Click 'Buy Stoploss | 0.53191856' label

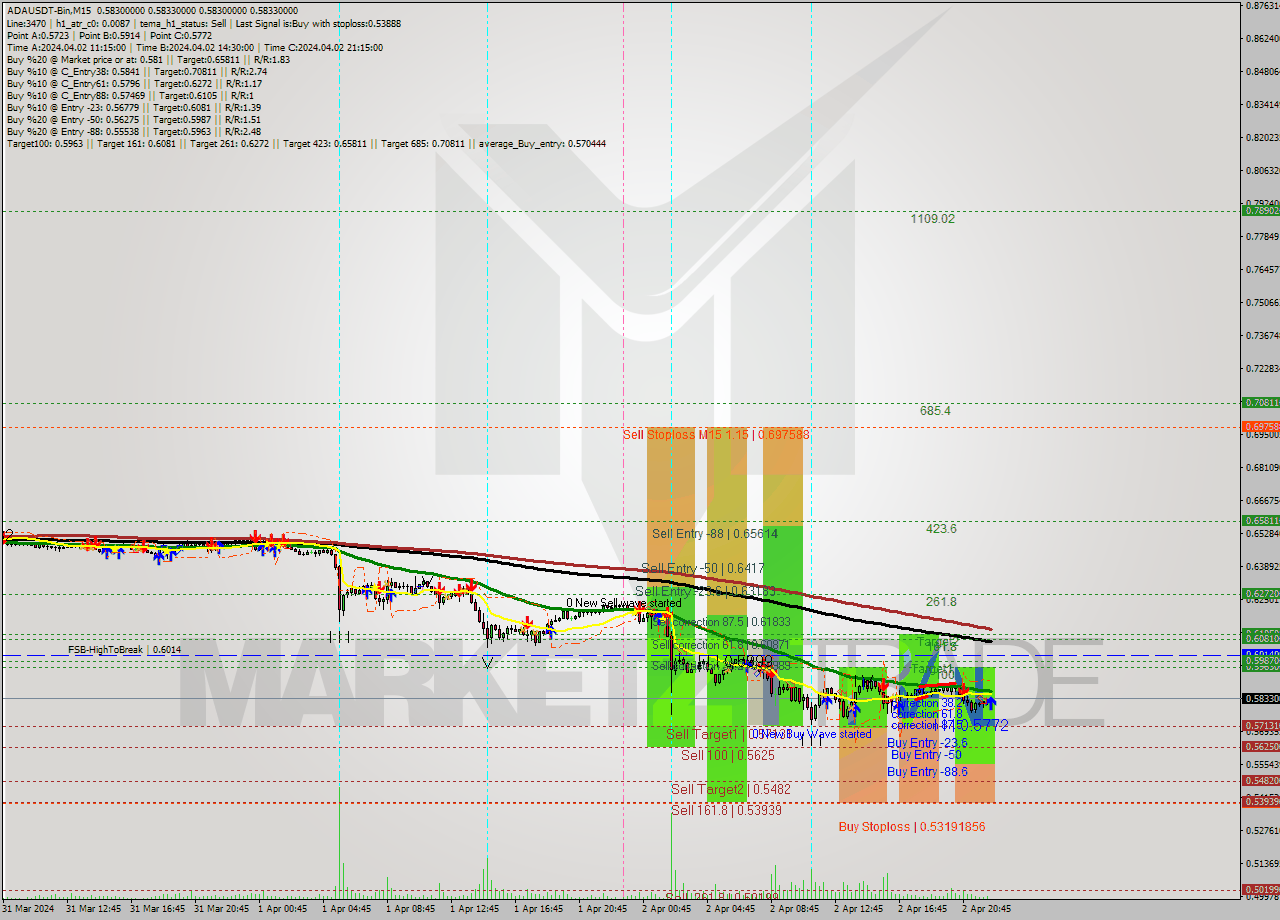point(912,827)
